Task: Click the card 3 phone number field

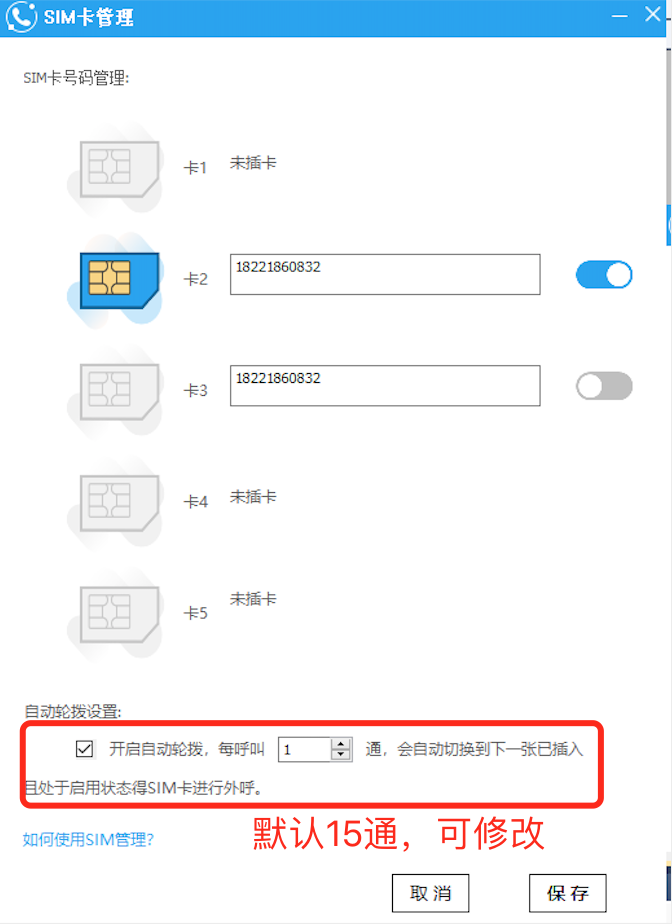Action: [x=385, y=386]
